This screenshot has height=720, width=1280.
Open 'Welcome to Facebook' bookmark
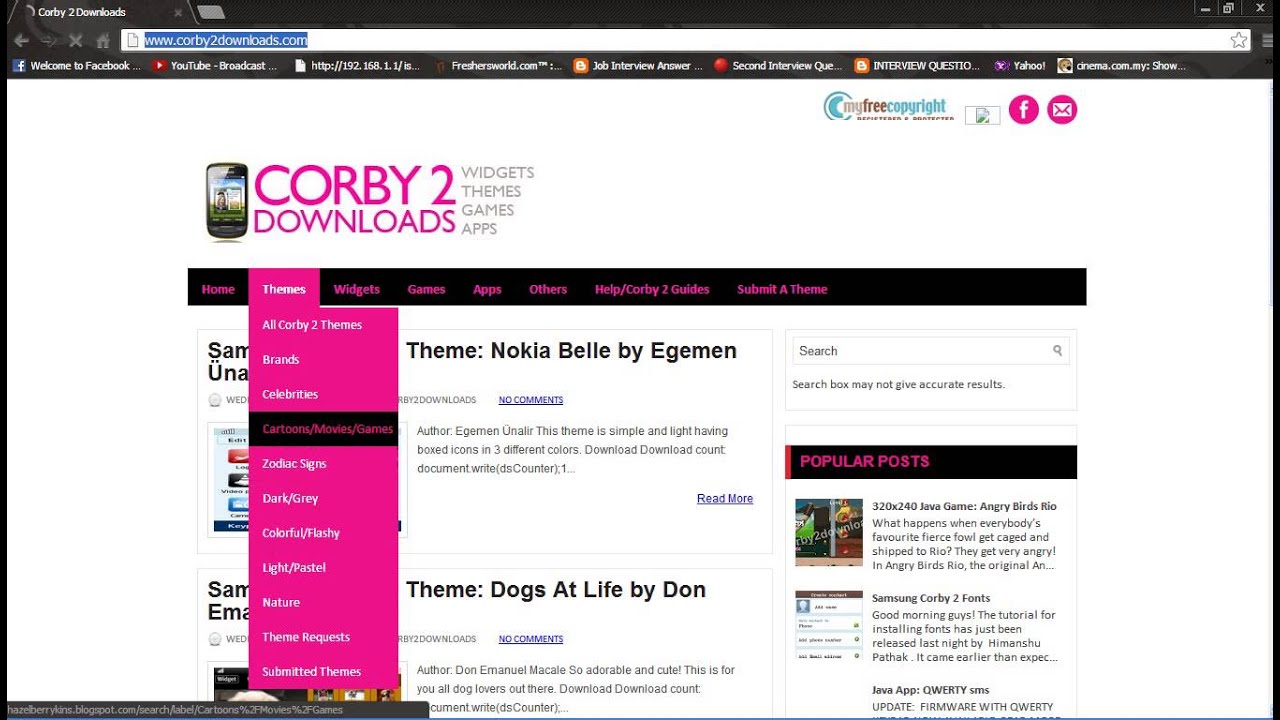pyautogui.click(x=76, y=66)
